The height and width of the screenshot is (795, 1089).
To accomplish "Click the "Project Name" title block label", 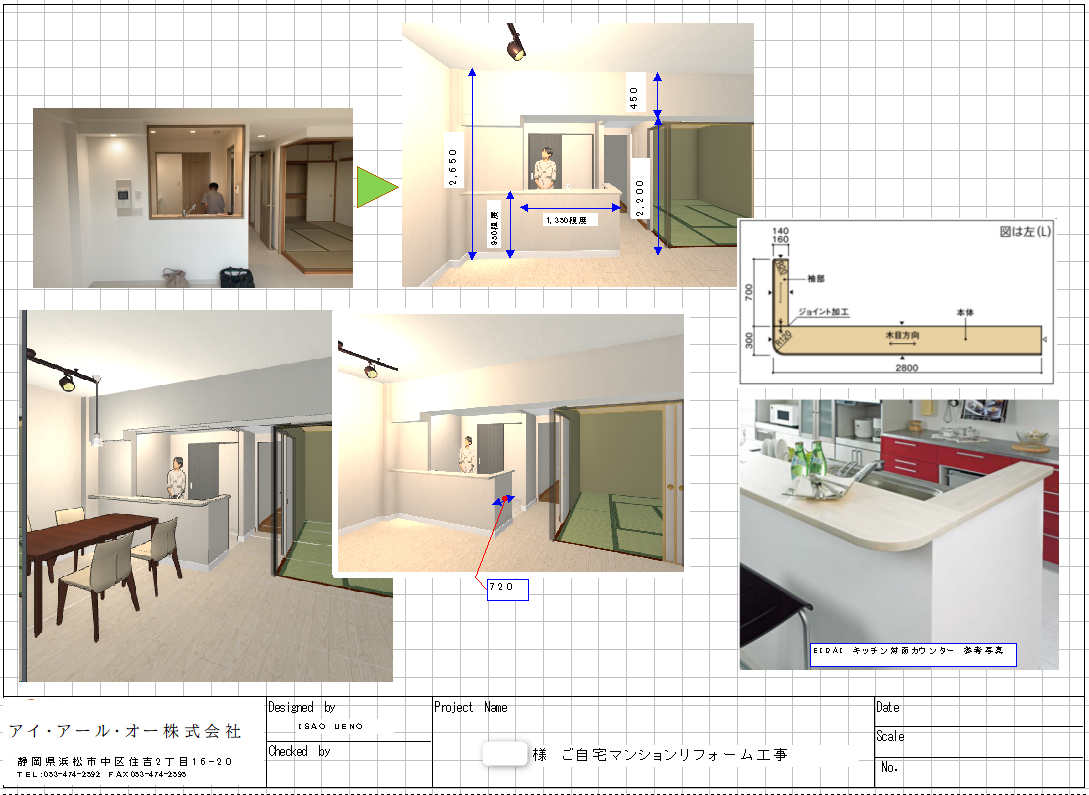I will 471,708.
